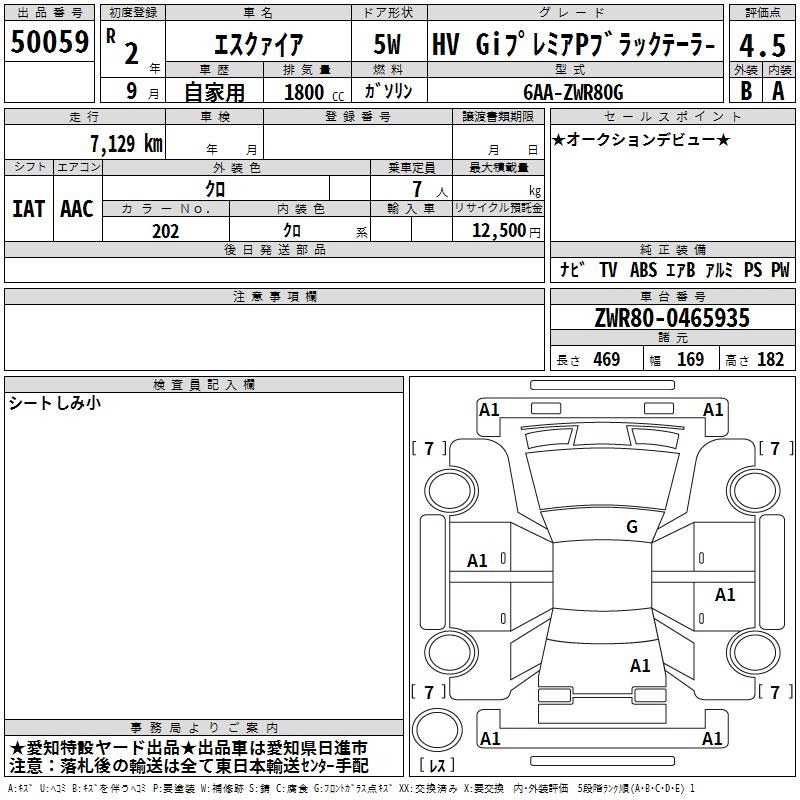Click exterior grade B
Screen dimensions: 800x800
(x=746, y=91)
